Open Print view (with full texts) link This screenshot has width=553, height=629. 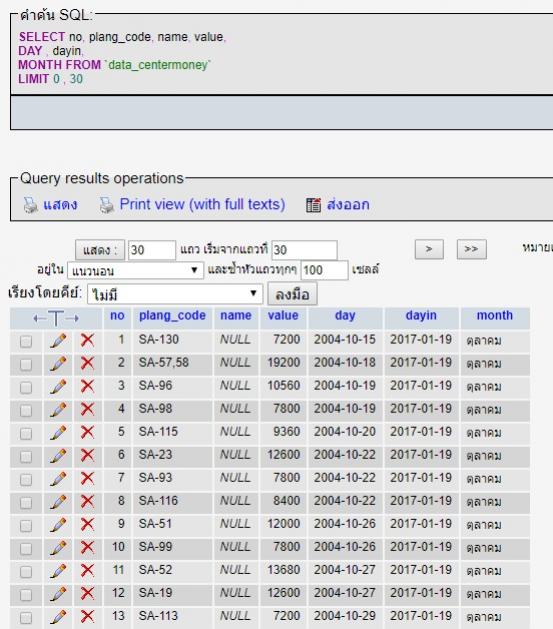tap(203, 205)
